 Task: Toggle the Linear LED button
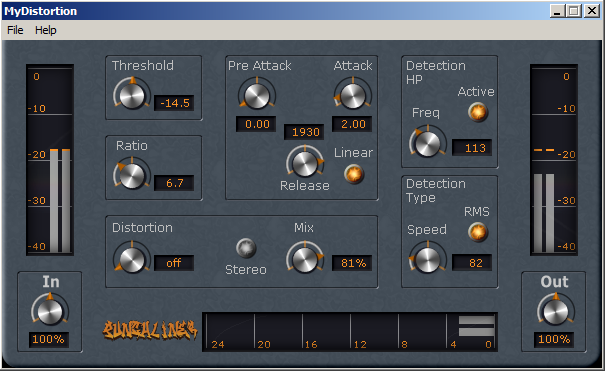pos(354,174)
